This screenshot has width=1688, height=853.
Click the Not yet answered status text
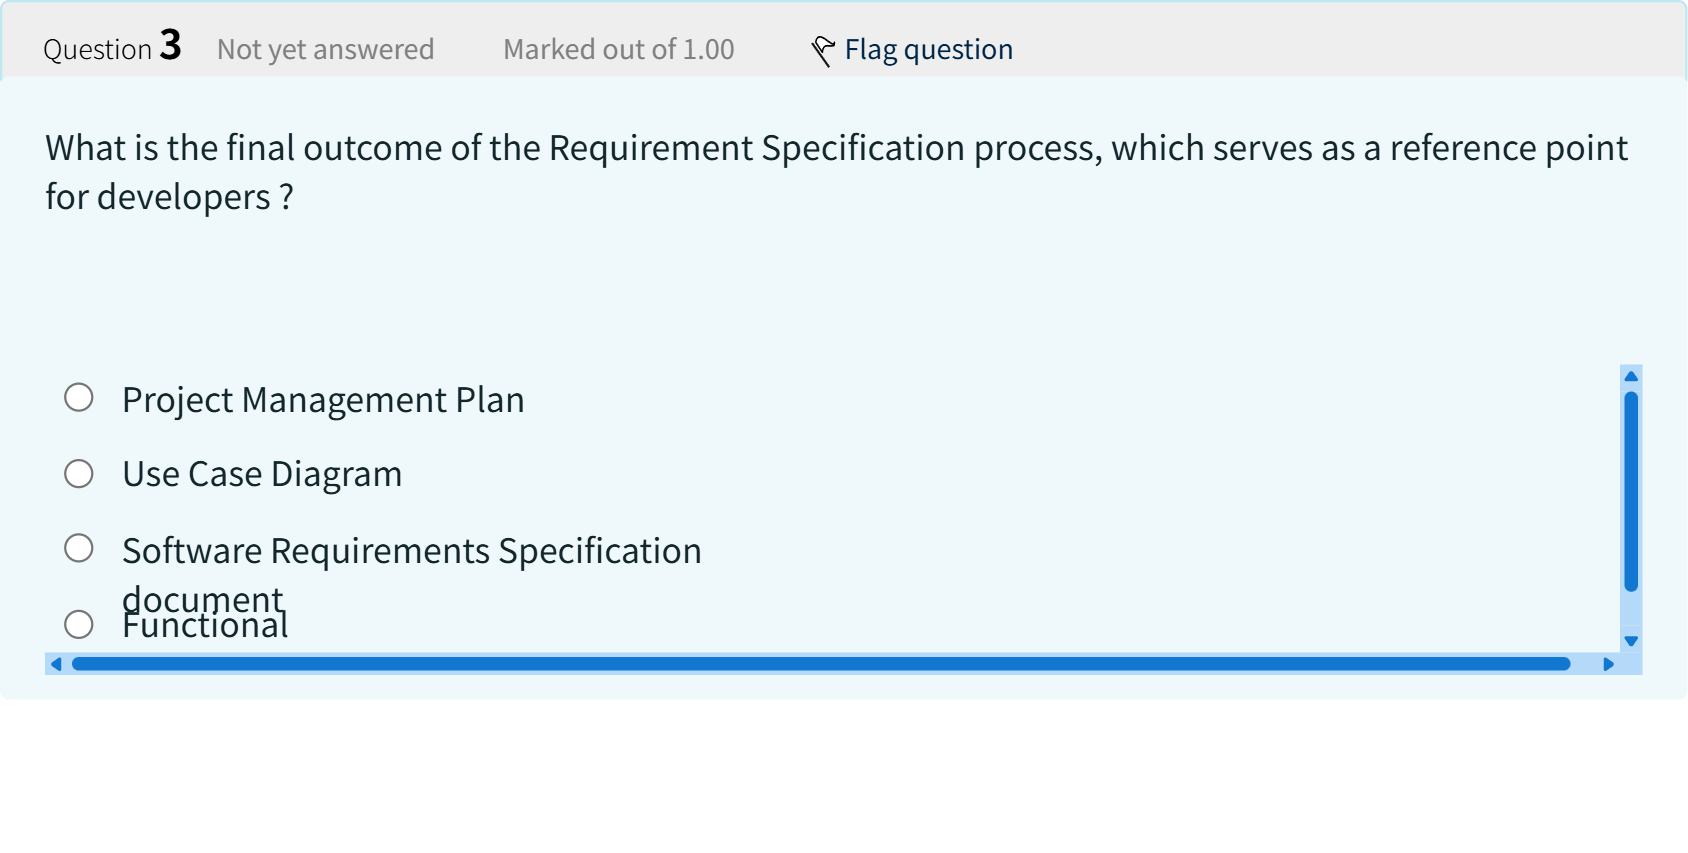coord(325,50)
